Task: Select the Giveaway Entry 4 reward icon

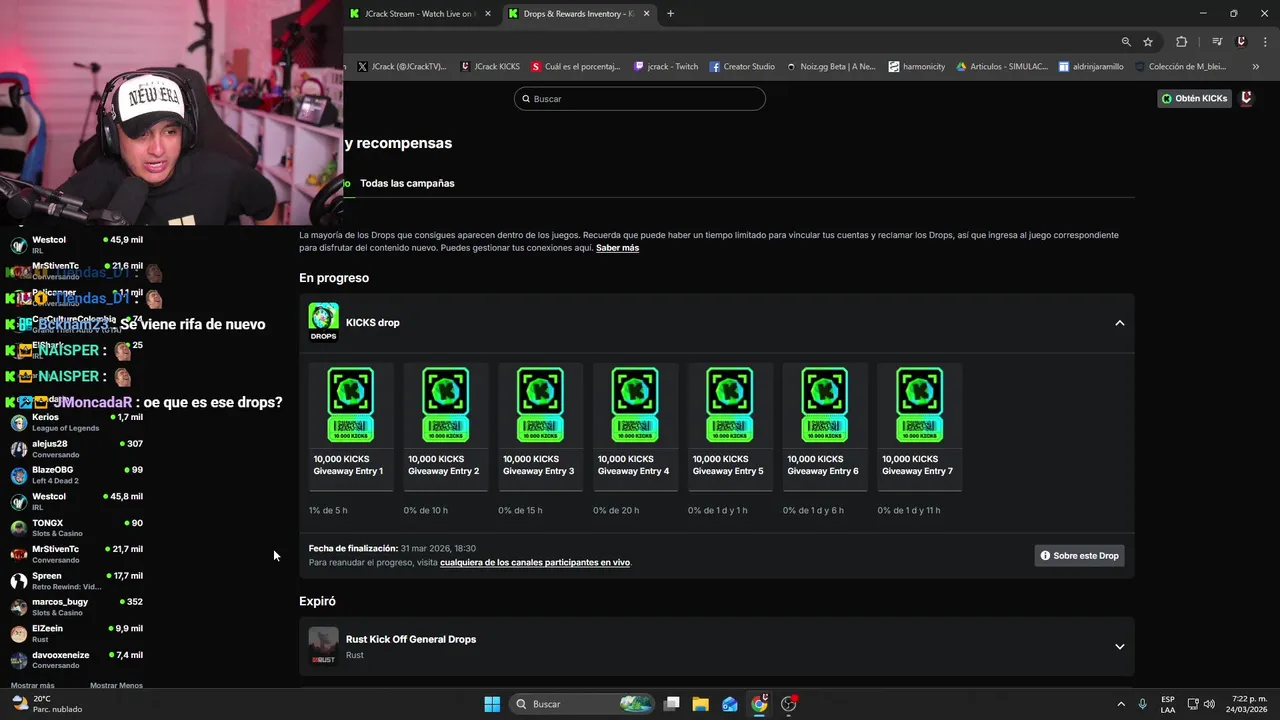Action: [635, 405]
